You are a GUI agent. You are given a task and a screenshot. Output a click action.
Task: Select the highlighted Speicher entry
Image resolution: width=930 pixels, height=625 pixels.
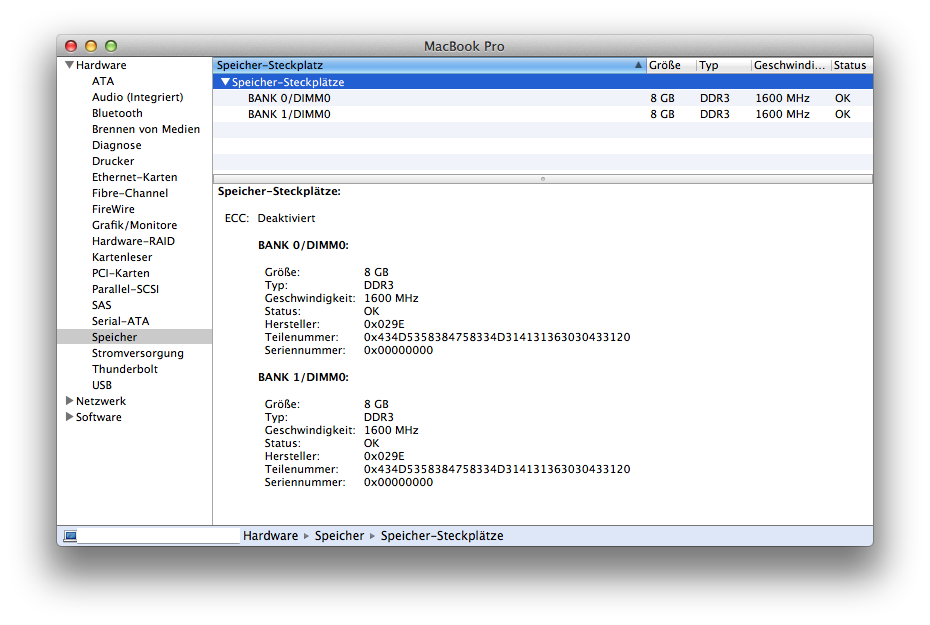pos(135,337)
